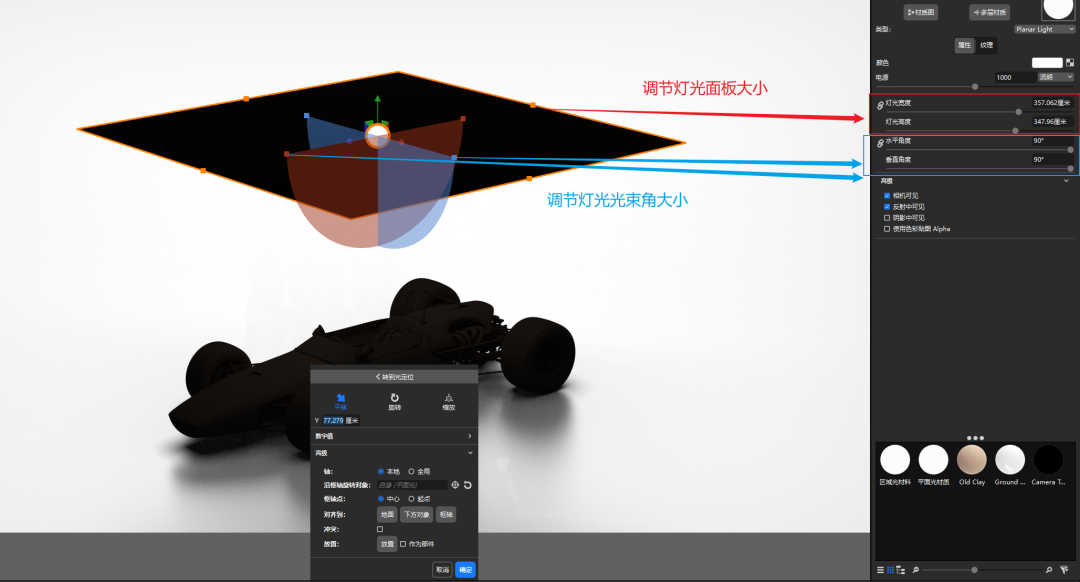Click the zoom-out magnifier for thumbnails
The height and width of the screenshot is (582, 1080).
pos(915,570)
